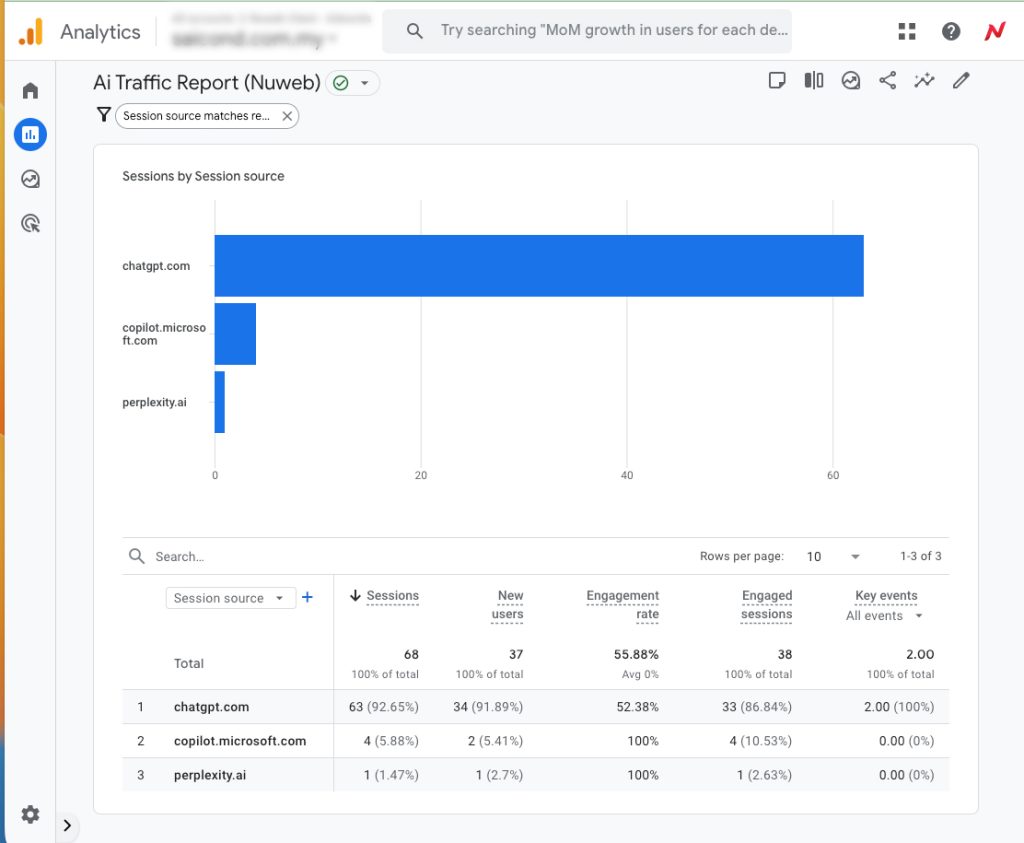Expand the Key events All events dropdown
1024x843 pixels.
[884, 616]
